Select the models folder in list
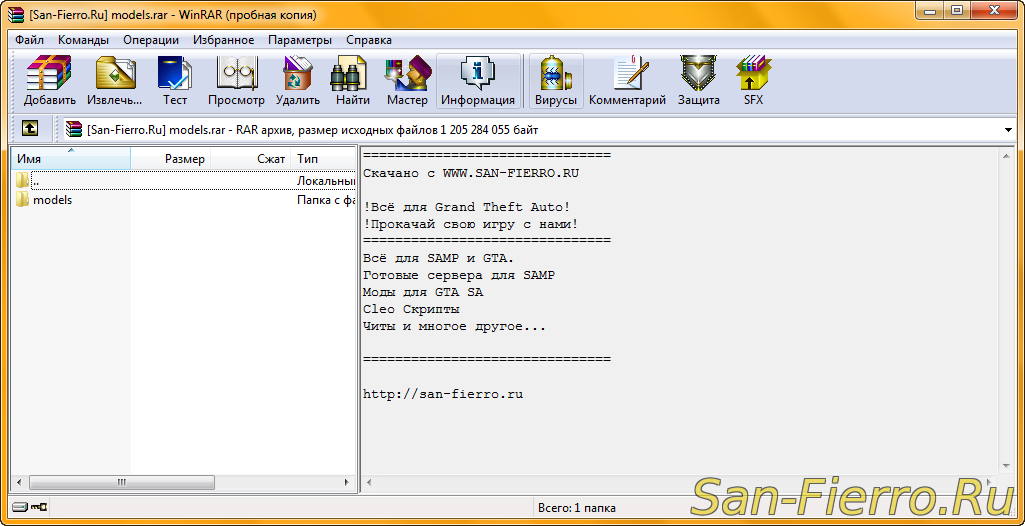The height and width of the screenshot is (526, 1025). (52, 200)
